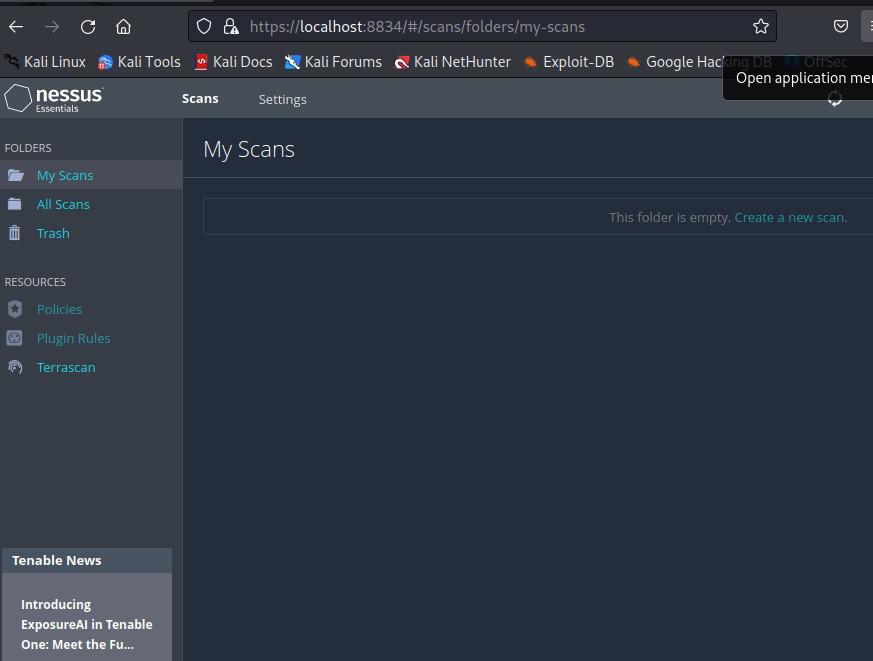Image resolution: width=873 pixels, height=661 pixels.
Task: Open the Kali Docs bookmark
Action: 234,62
